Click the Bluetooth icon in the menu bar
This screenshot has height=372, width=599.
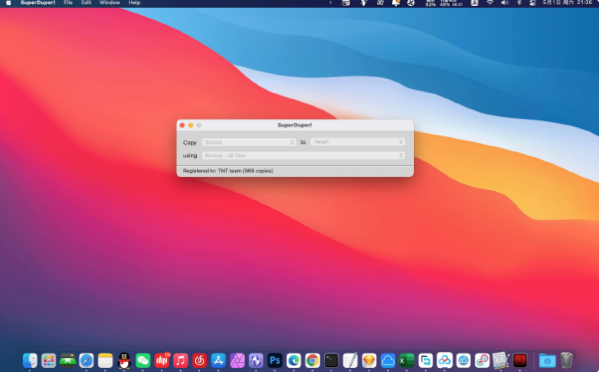(519, 3)
